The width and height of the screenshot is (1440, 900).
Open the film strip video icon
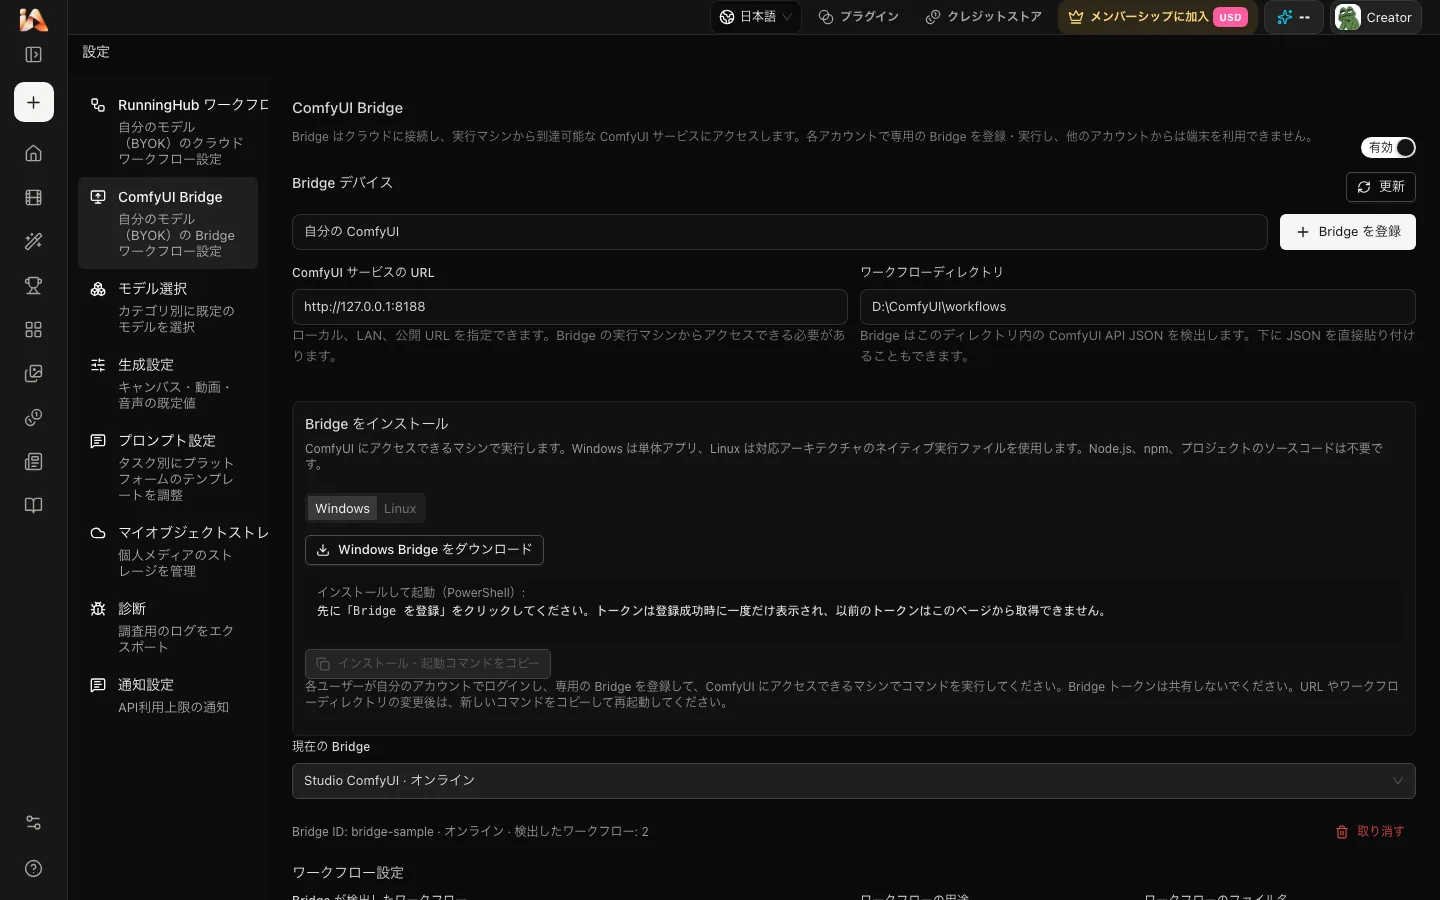tap(33, 198)
